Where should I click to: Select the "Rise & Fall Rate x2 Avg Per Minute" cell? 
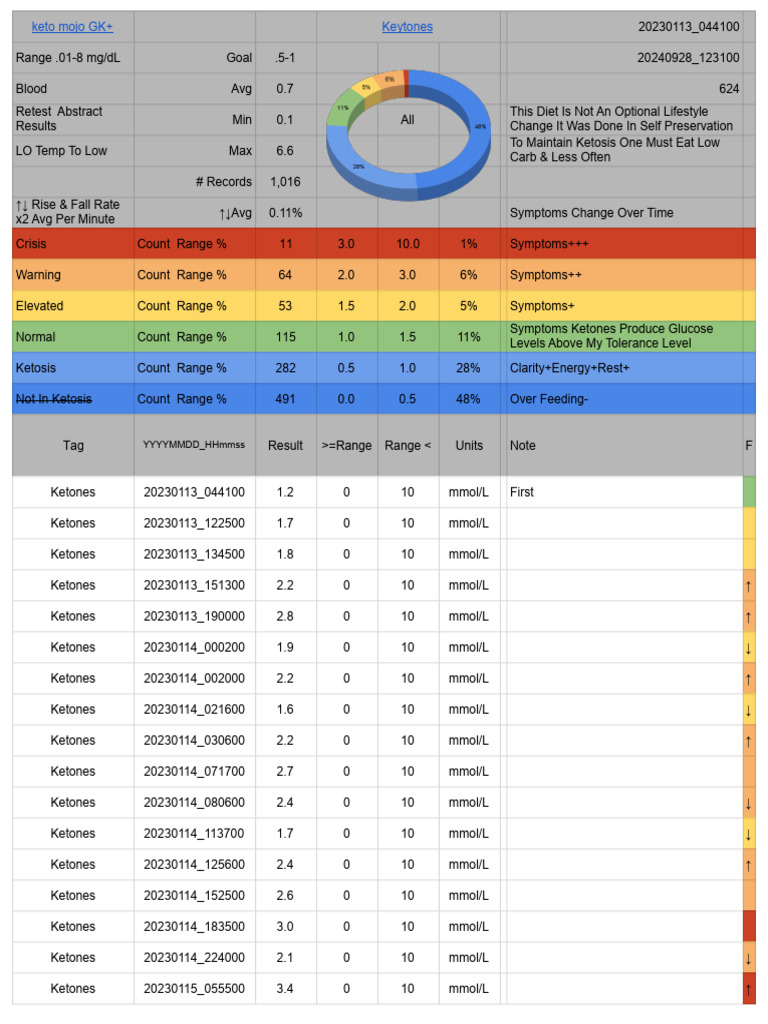[73, 212]
